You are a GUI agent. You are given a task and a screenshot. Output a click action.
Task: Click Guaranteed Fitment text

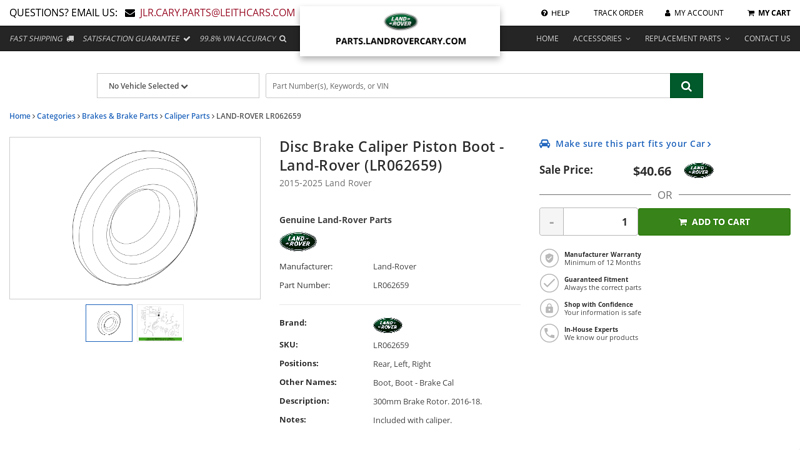point(596,279)
